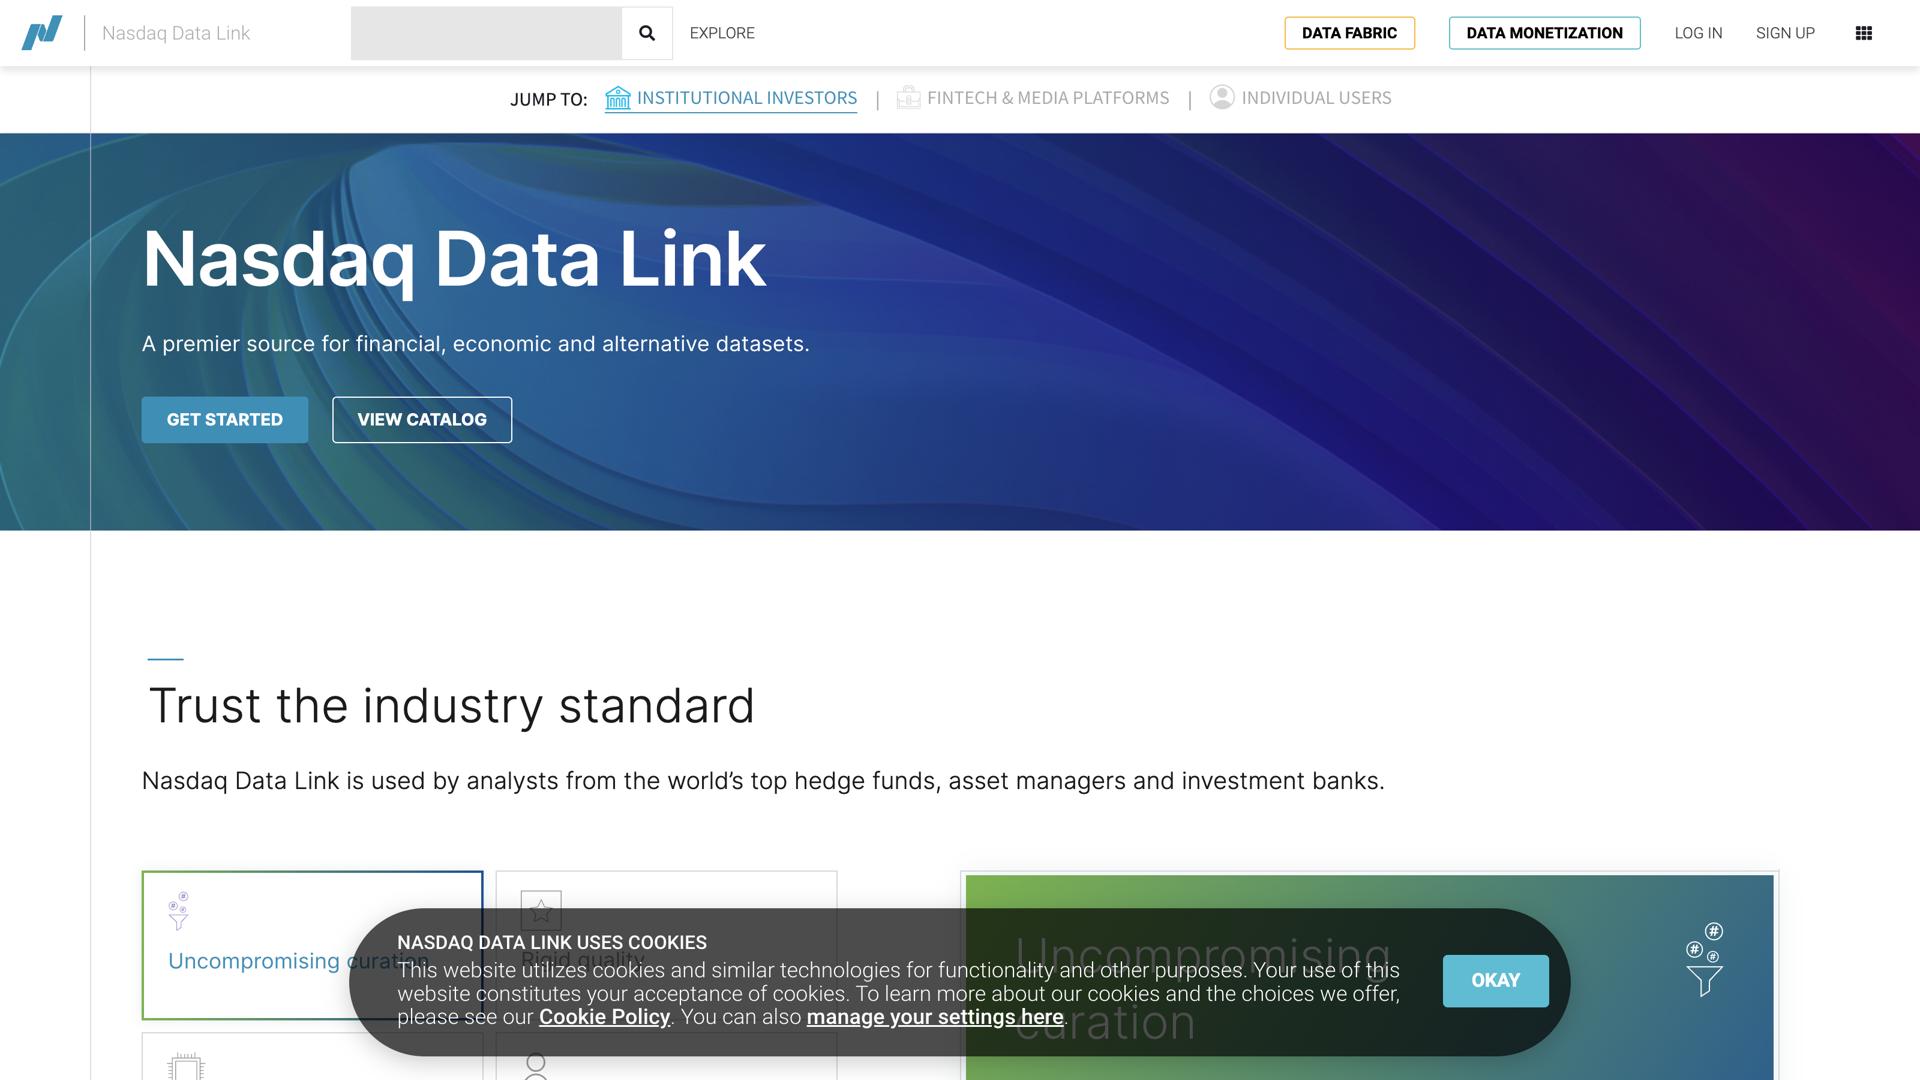Viewport: 1920px width, 1080px height.
Task: Jump to Fintech & Media Platforms section
Action: [x=1047, y=98]
